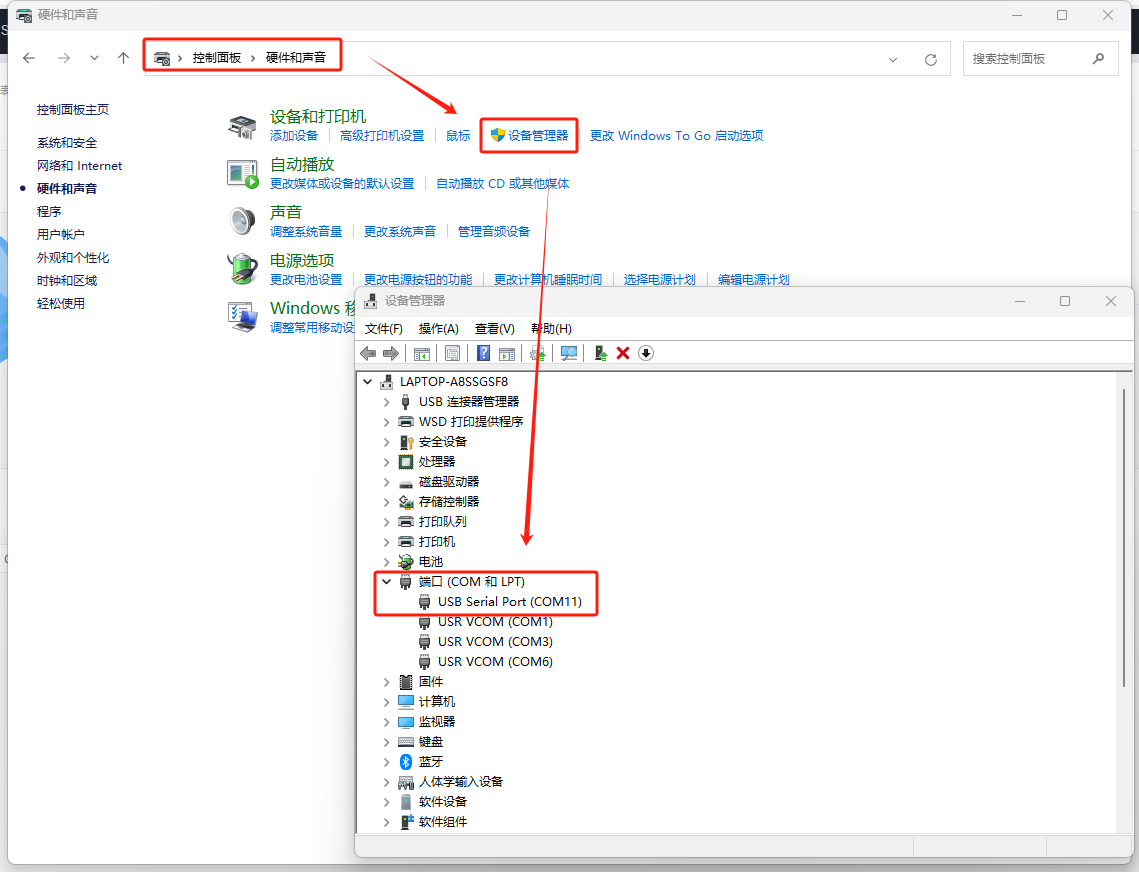Click the blue question mark help icon
1139x872 pixels.
click(x=484, y=353)
